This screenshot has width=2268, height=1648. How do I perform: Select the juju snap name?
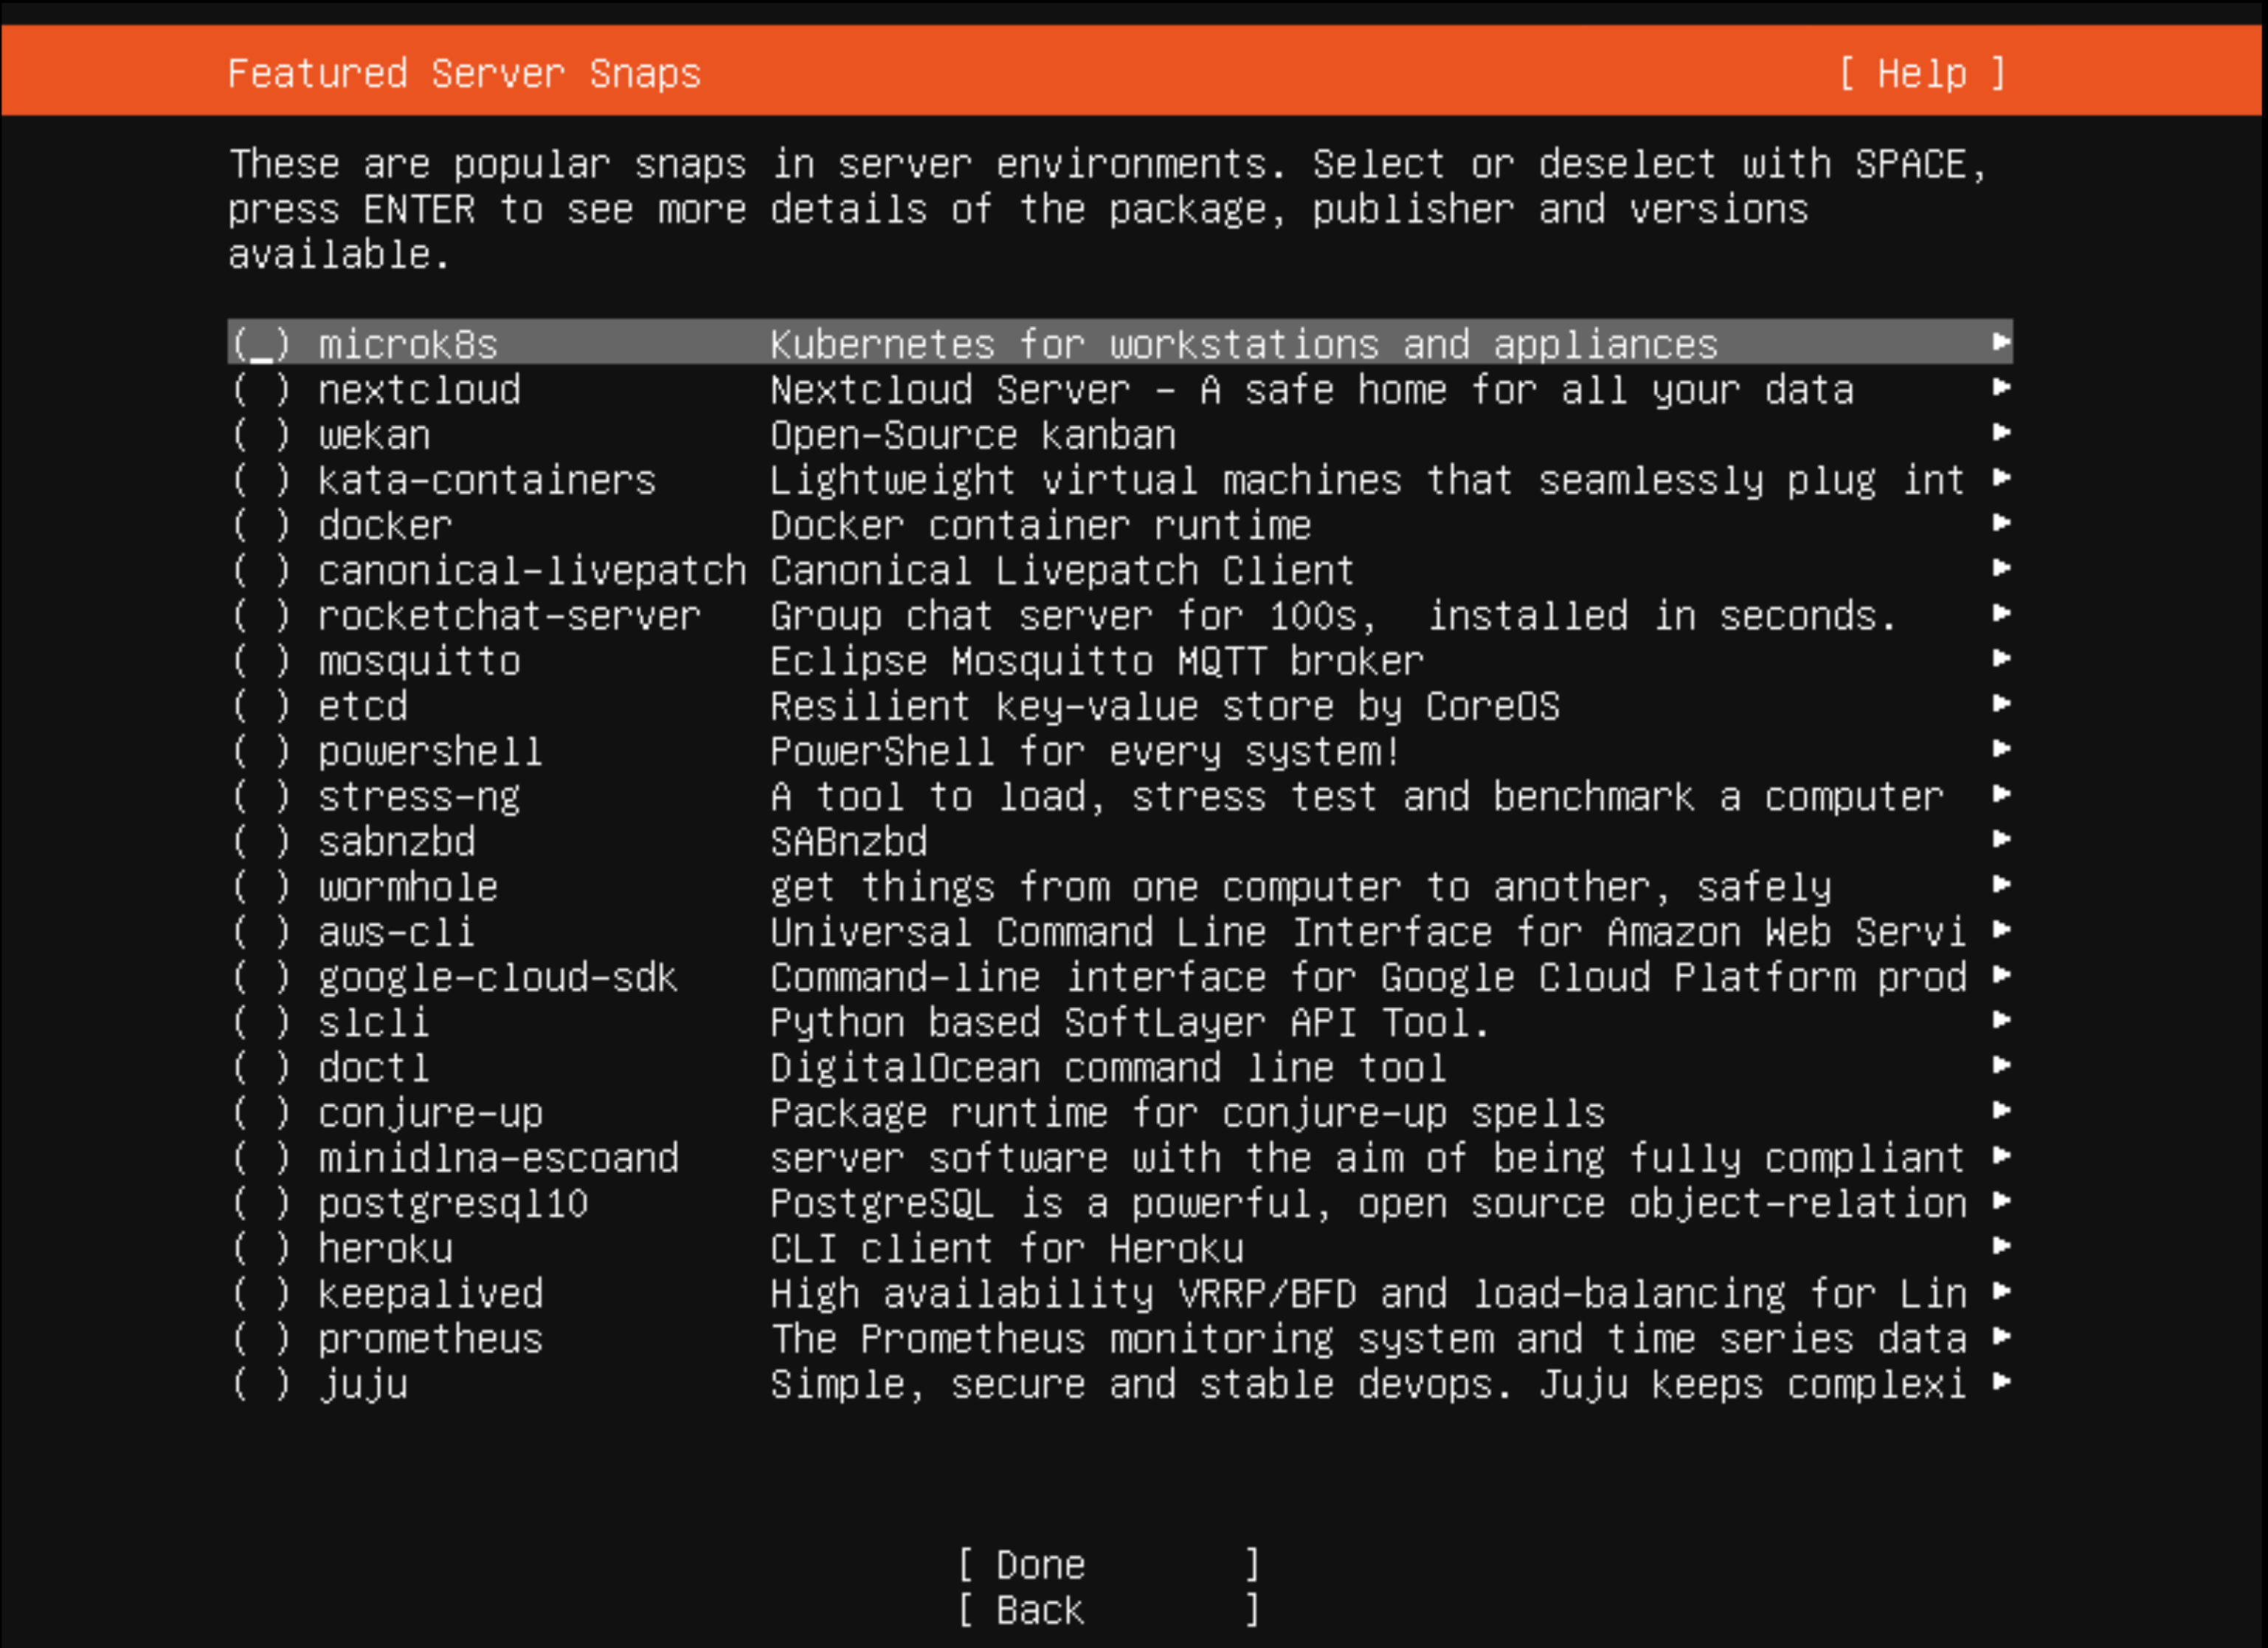(x=363, y=1386)
